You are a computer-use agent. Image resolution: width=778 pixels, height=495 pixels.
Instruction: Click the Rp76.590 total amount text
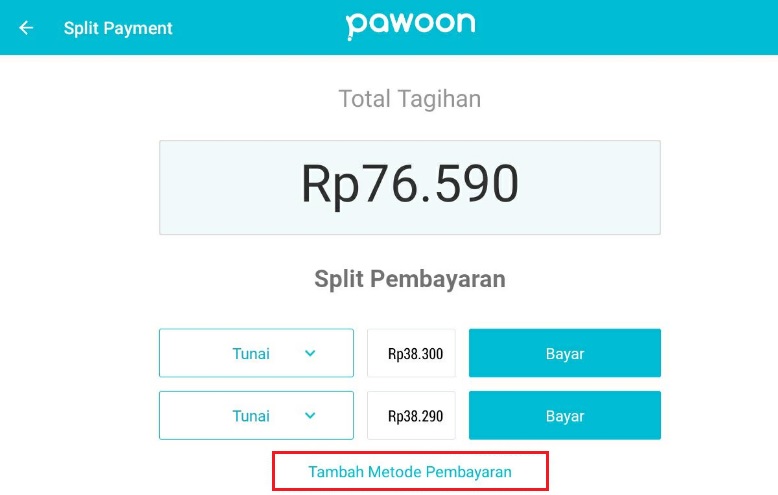click(x=410, y=185)
